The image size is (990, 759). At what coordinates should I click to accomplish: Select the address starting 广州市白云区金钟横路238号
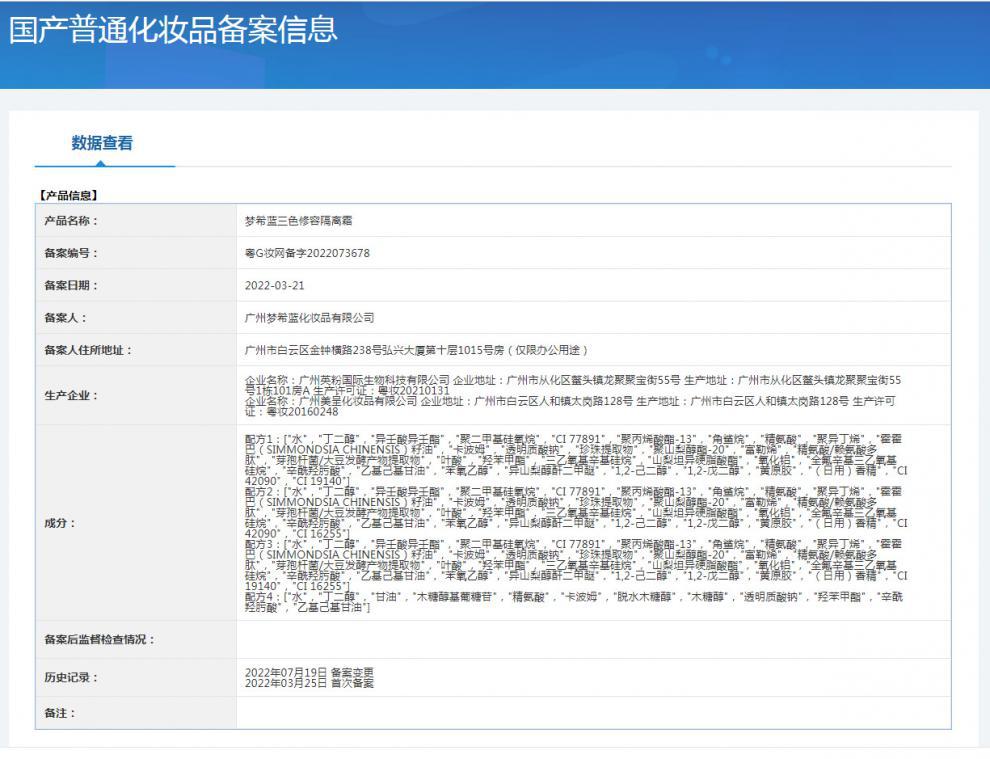(416, 350)
